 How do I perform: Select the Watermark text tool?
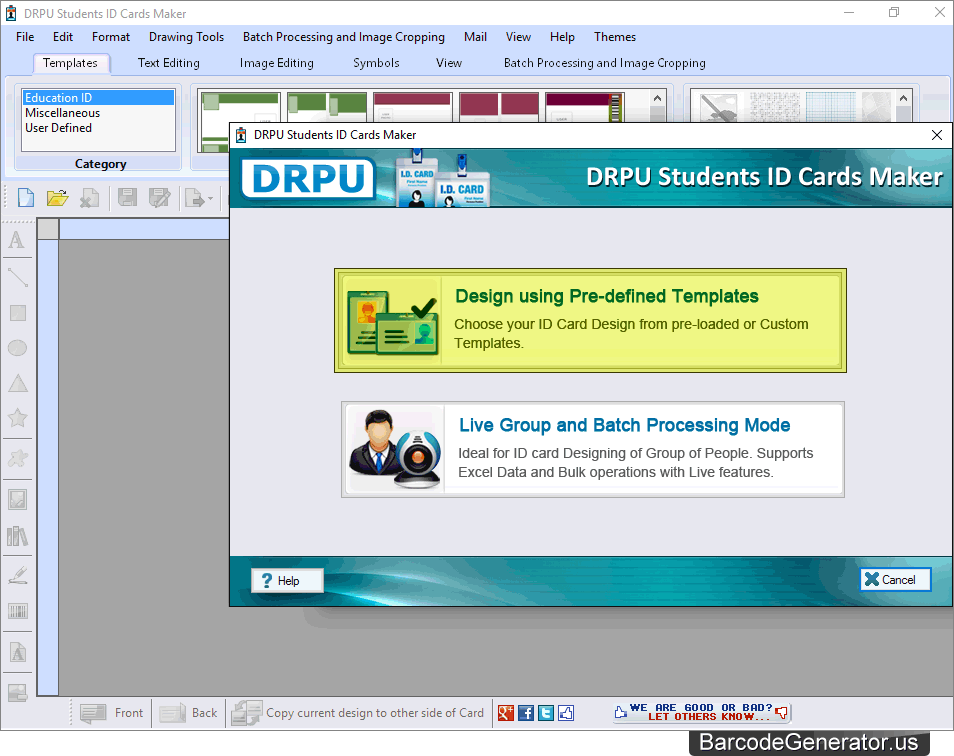[x=17, y=653]
